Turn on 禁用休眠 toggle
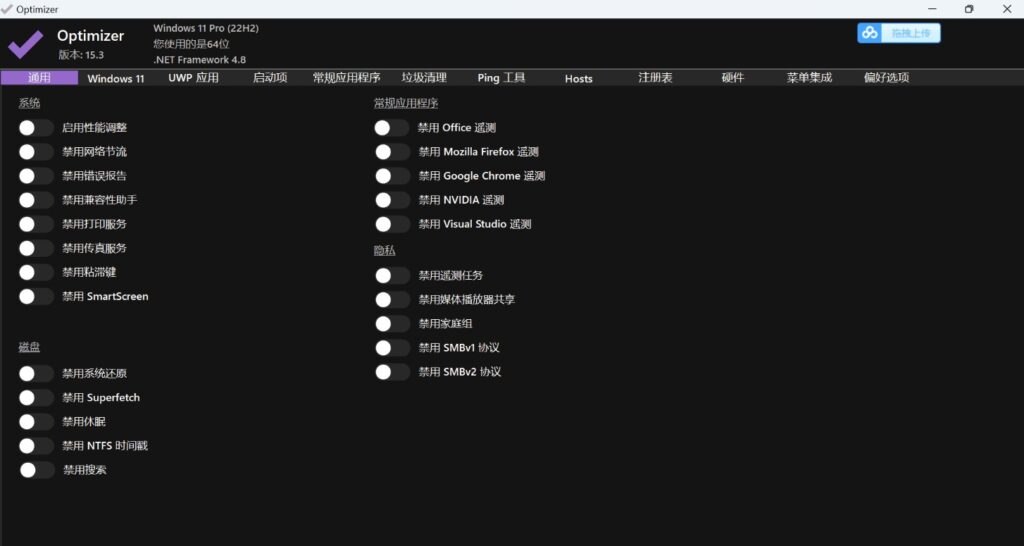 click(x=36, y=422)
